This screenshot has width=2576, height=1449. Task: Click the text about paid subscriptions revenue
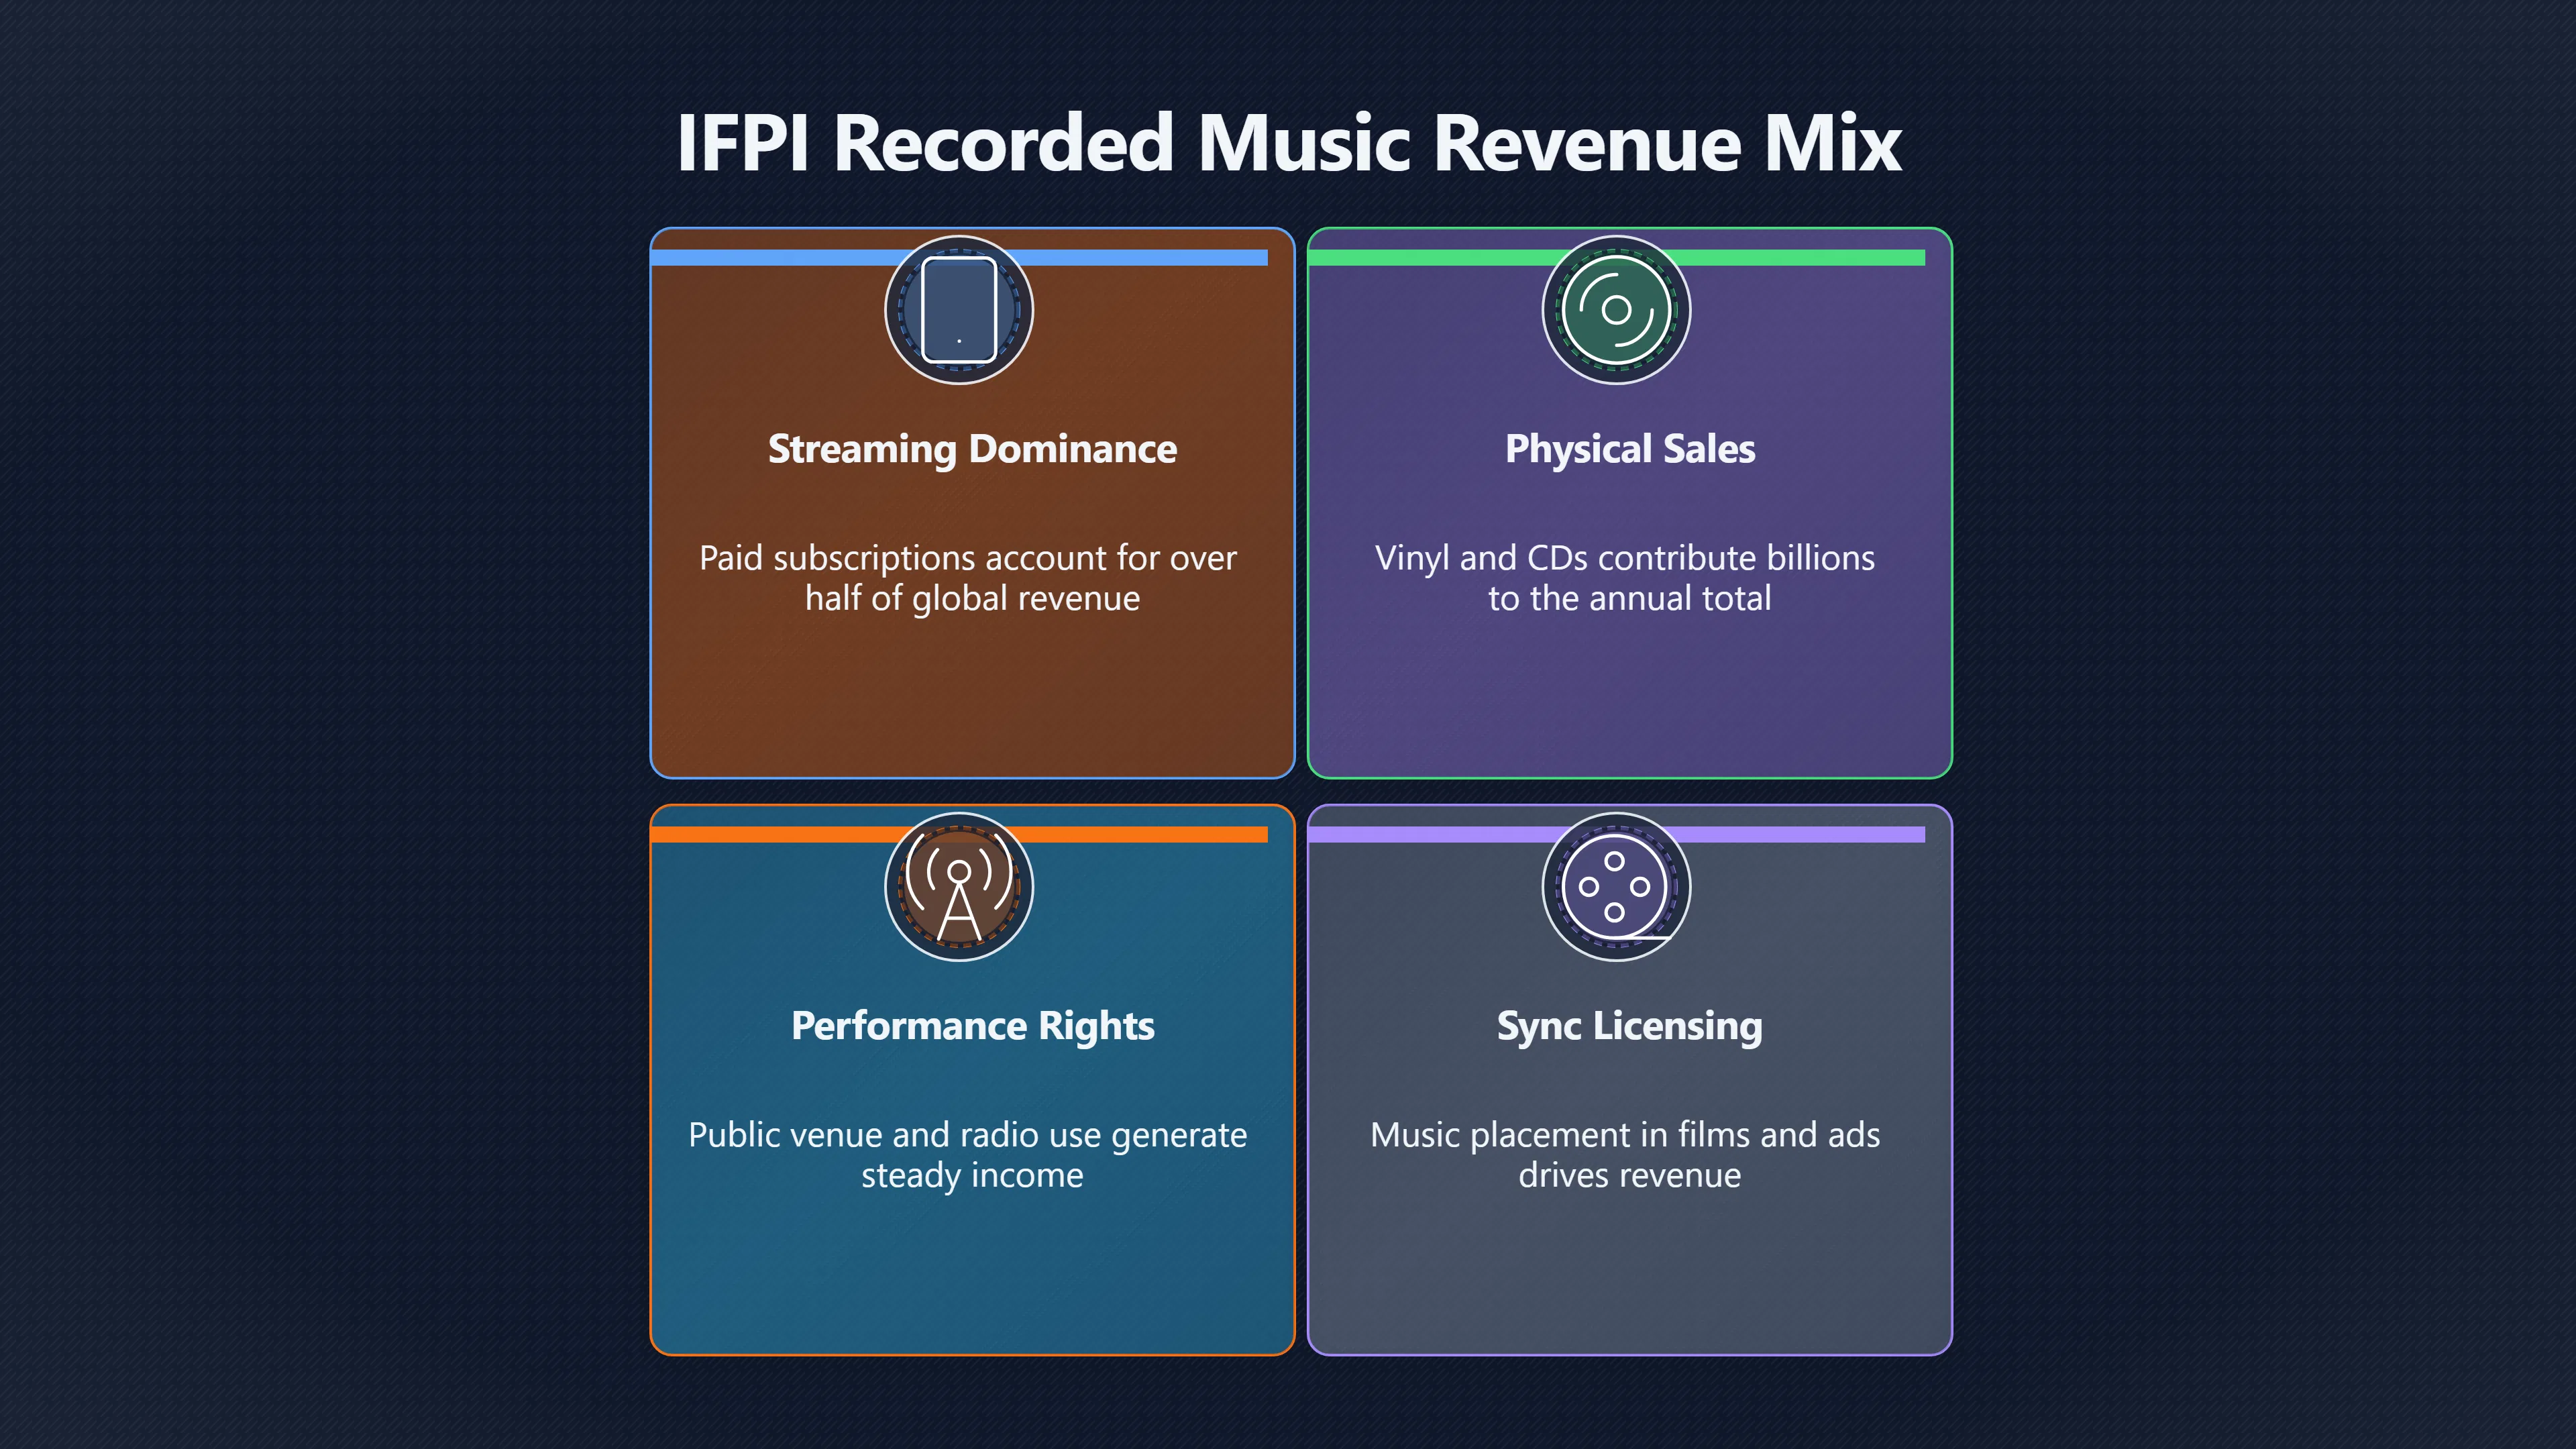pos(968,578)
